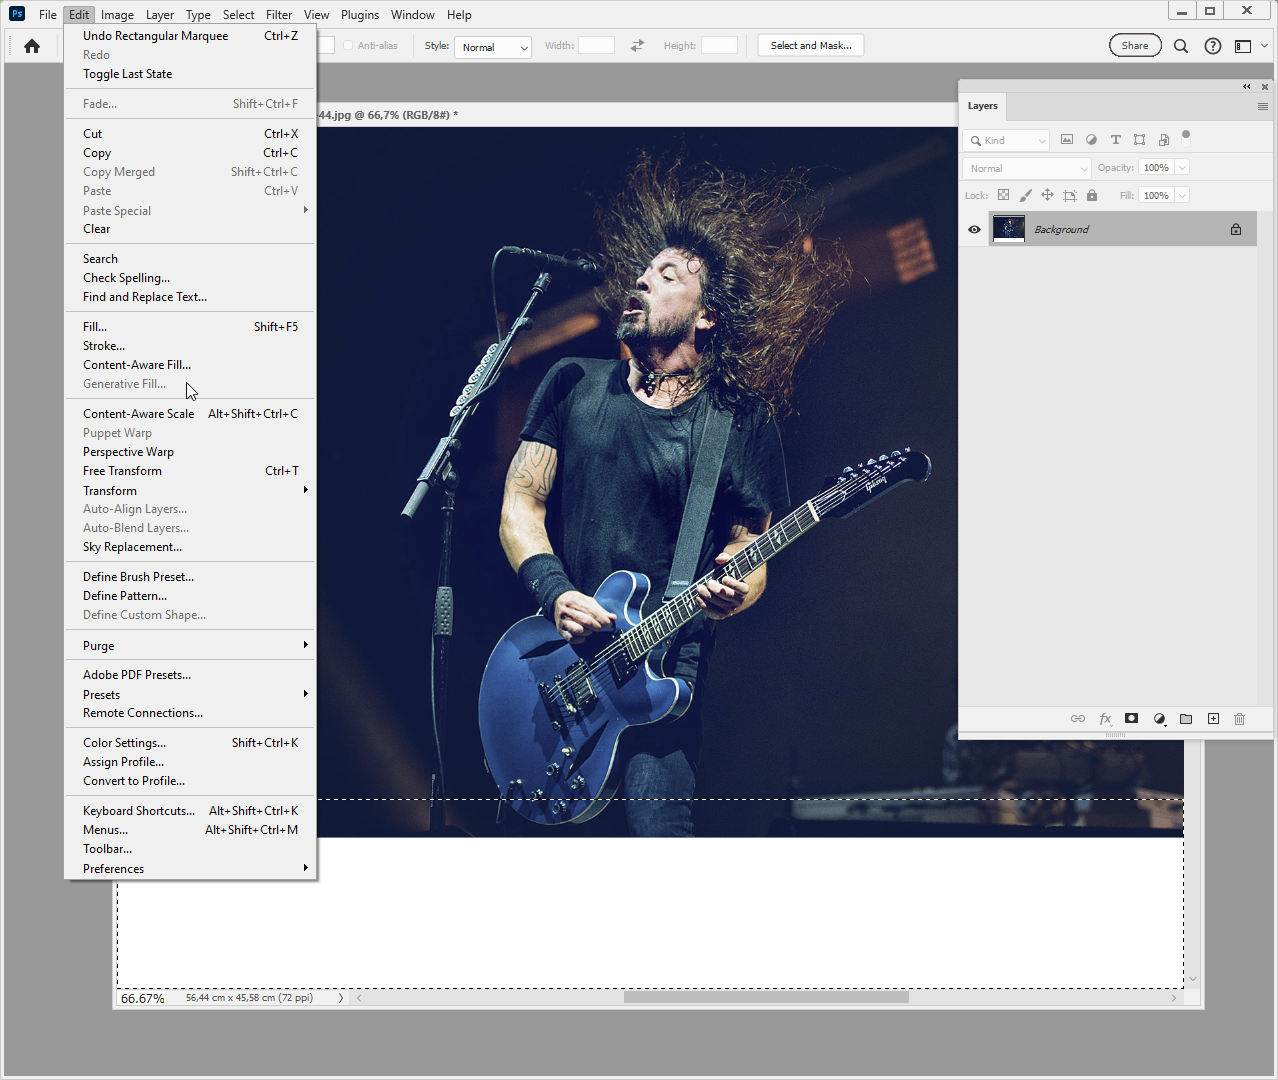Viewport: 1278px width, 1080px height.
Task: Click the horizontal scrollbar thumb
Action: pyautogui.click(x=766, y=997)
